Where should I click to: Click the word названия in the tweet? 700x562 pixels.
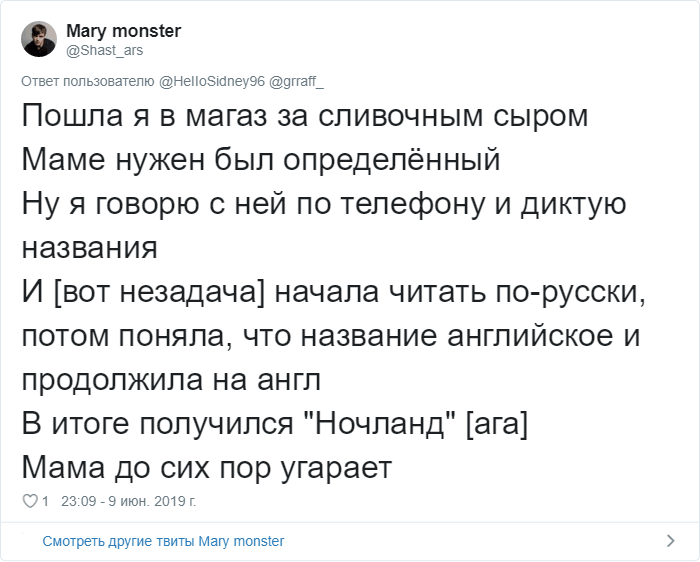(90, 248)
